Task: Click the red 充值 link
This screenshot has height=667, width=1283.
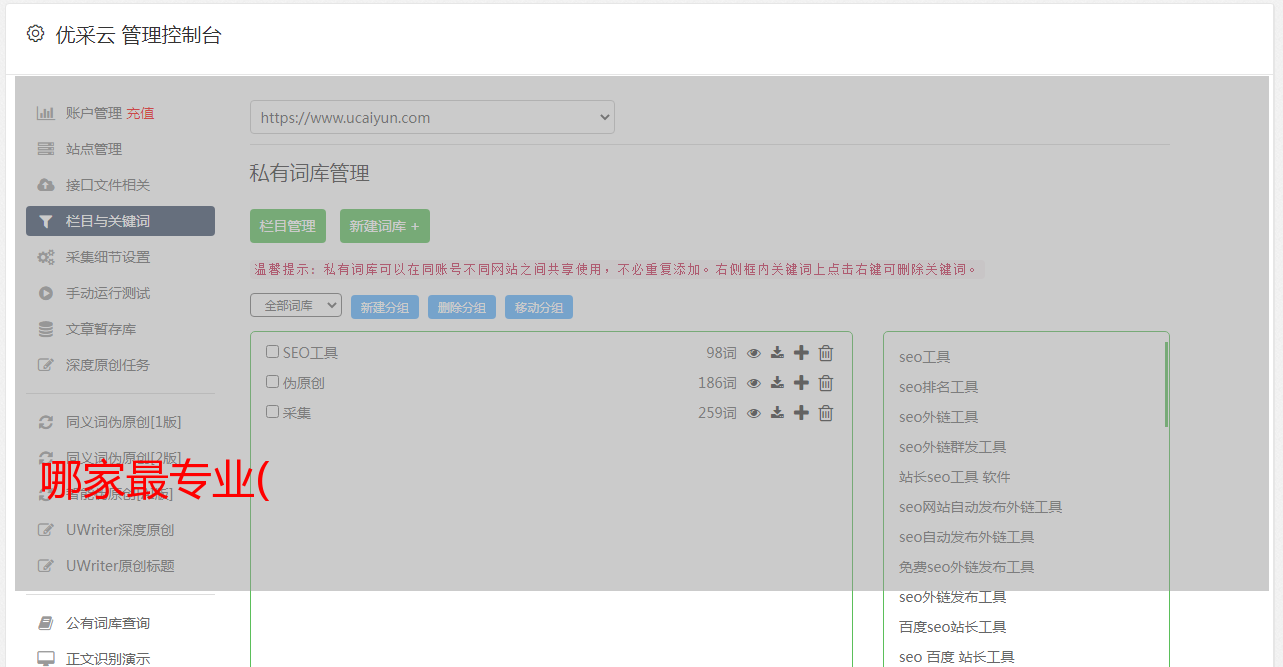Action: 140,113
